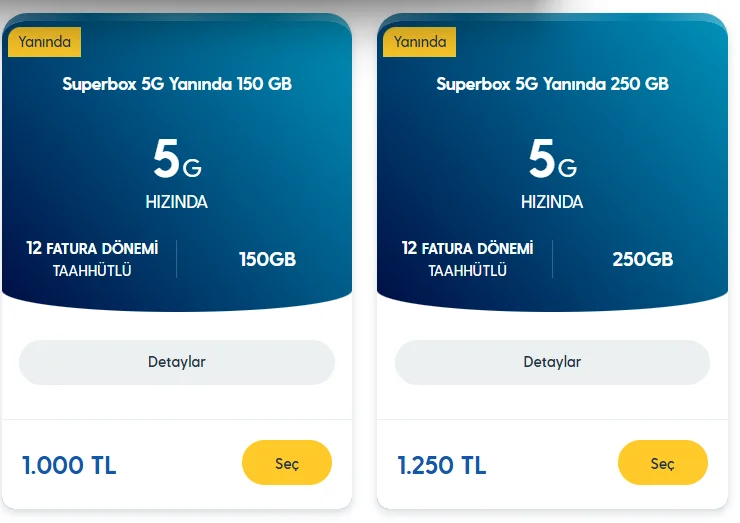Click TAAHHÜTLÜ text on the 150 GB card
The image size is (740, 523).
92,271
